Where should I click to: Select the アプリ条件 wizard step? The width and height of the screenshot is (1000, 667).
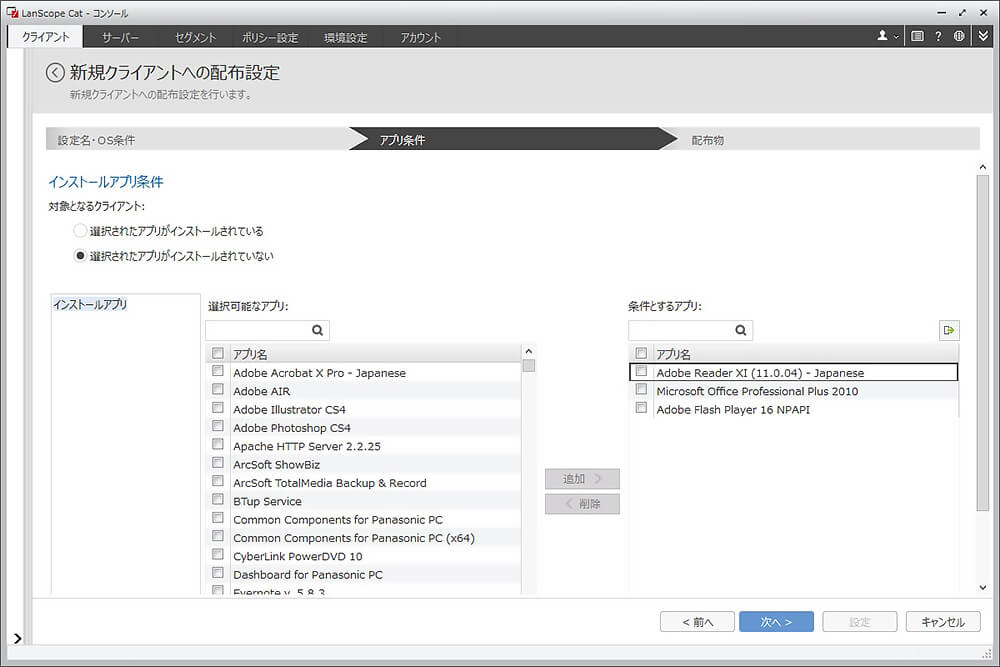point(513,140)
